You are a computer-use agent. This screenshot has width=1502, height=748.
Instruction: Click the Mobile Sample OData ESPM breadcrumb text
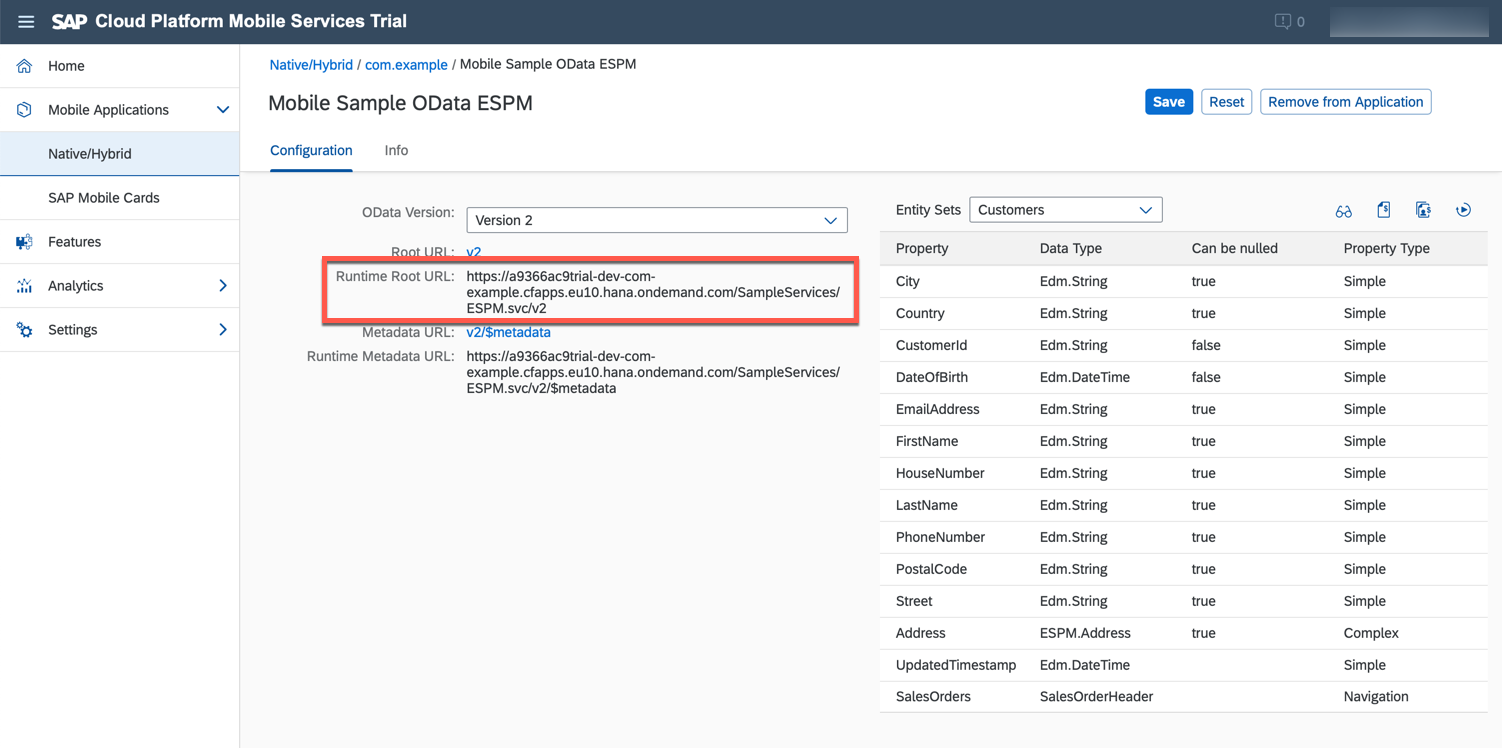[548, 65]
